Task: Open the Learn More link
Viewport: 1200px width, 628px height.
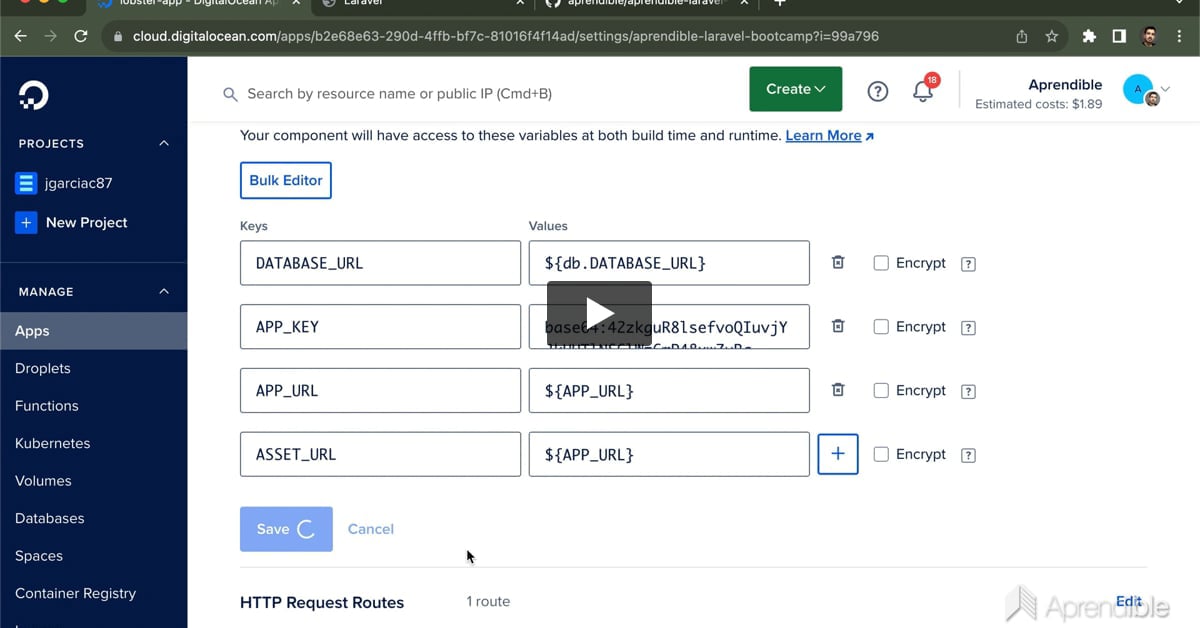Action: pos(830,135)
